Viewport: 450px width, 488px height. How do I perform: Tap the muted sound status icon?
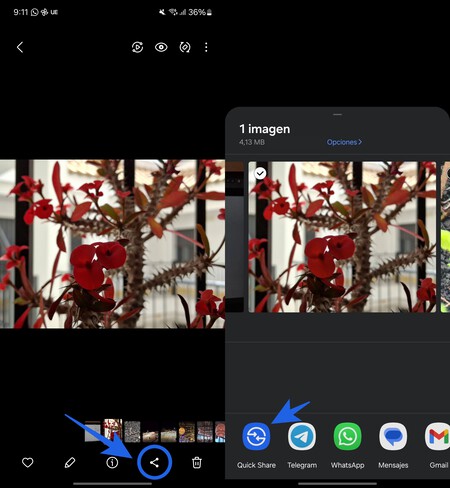(x=162, y=12)
